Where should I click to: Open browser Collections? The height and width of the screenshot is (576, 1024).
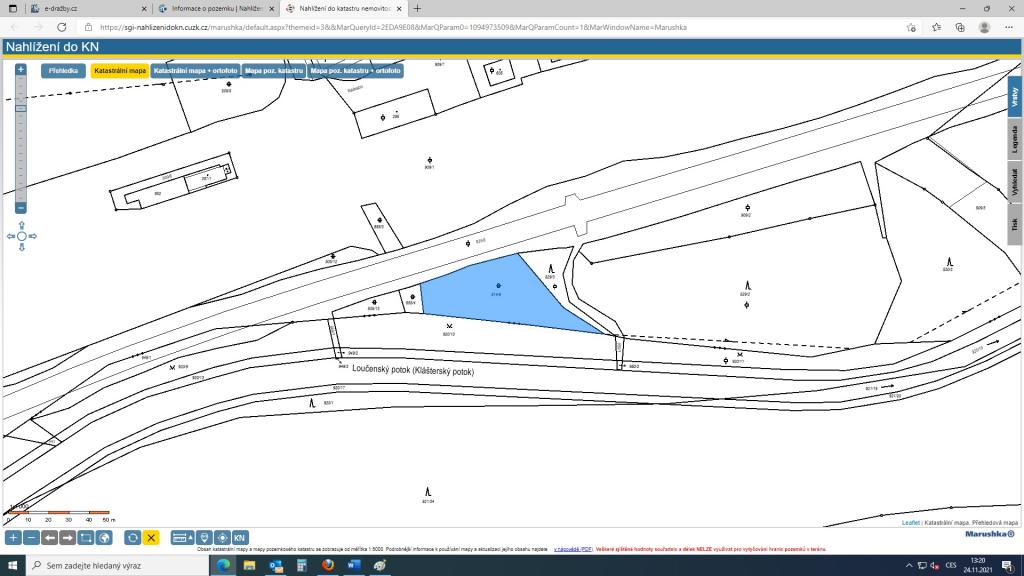[960, 27]
